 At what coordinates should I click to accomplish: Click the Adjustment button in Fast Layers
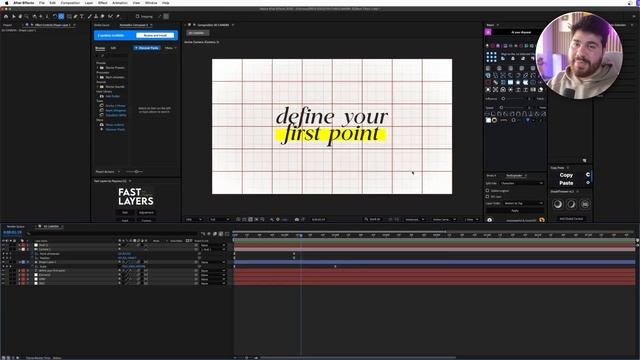pyautogui.click(x=146, y=212)
